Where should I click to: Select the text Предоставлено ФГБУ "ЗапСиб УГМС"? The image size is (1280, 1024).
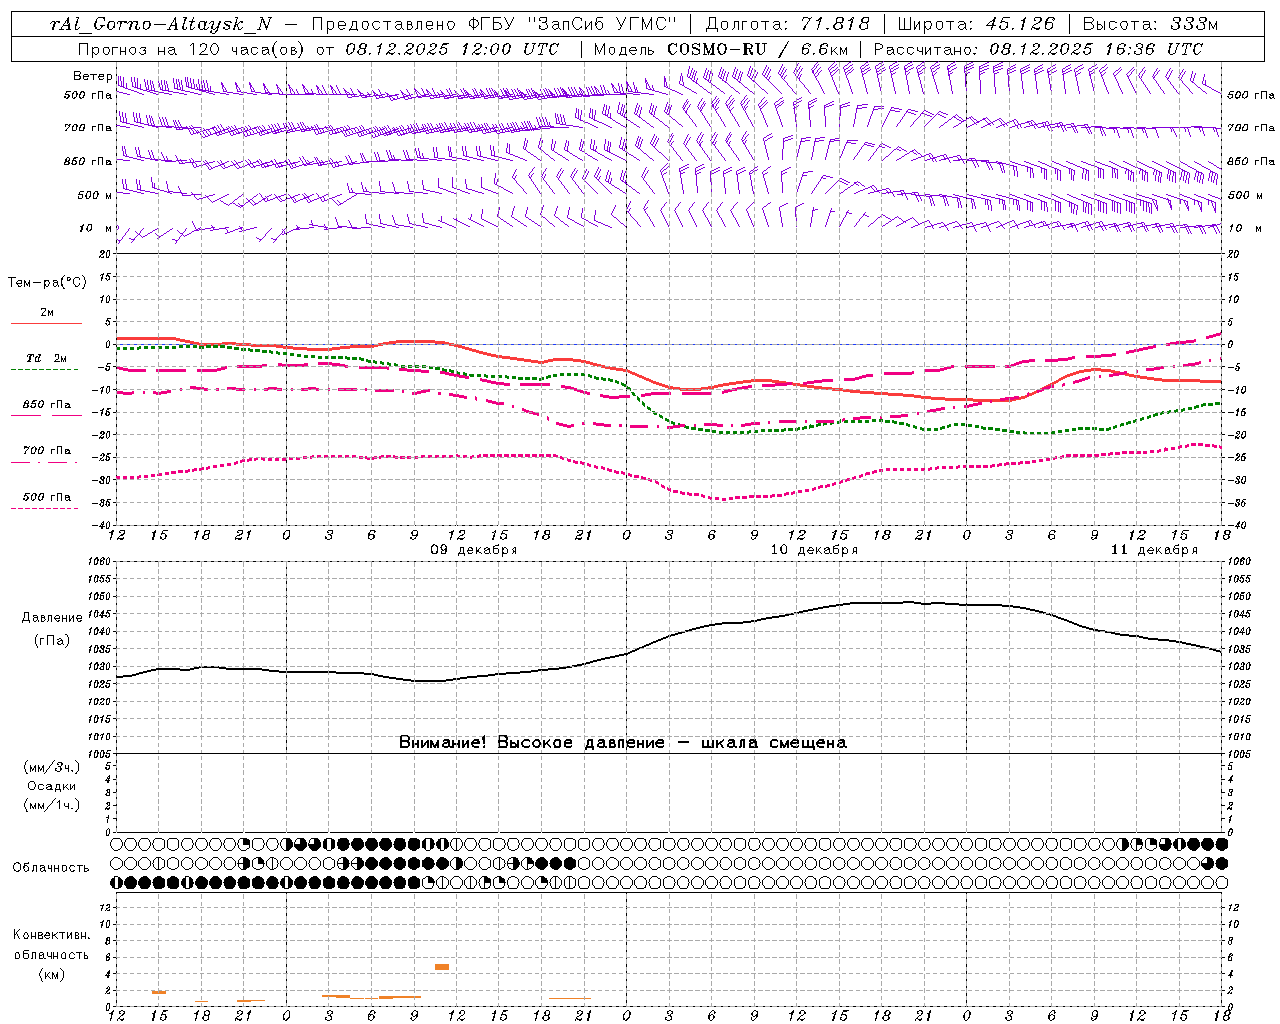[x=493, y=24]
